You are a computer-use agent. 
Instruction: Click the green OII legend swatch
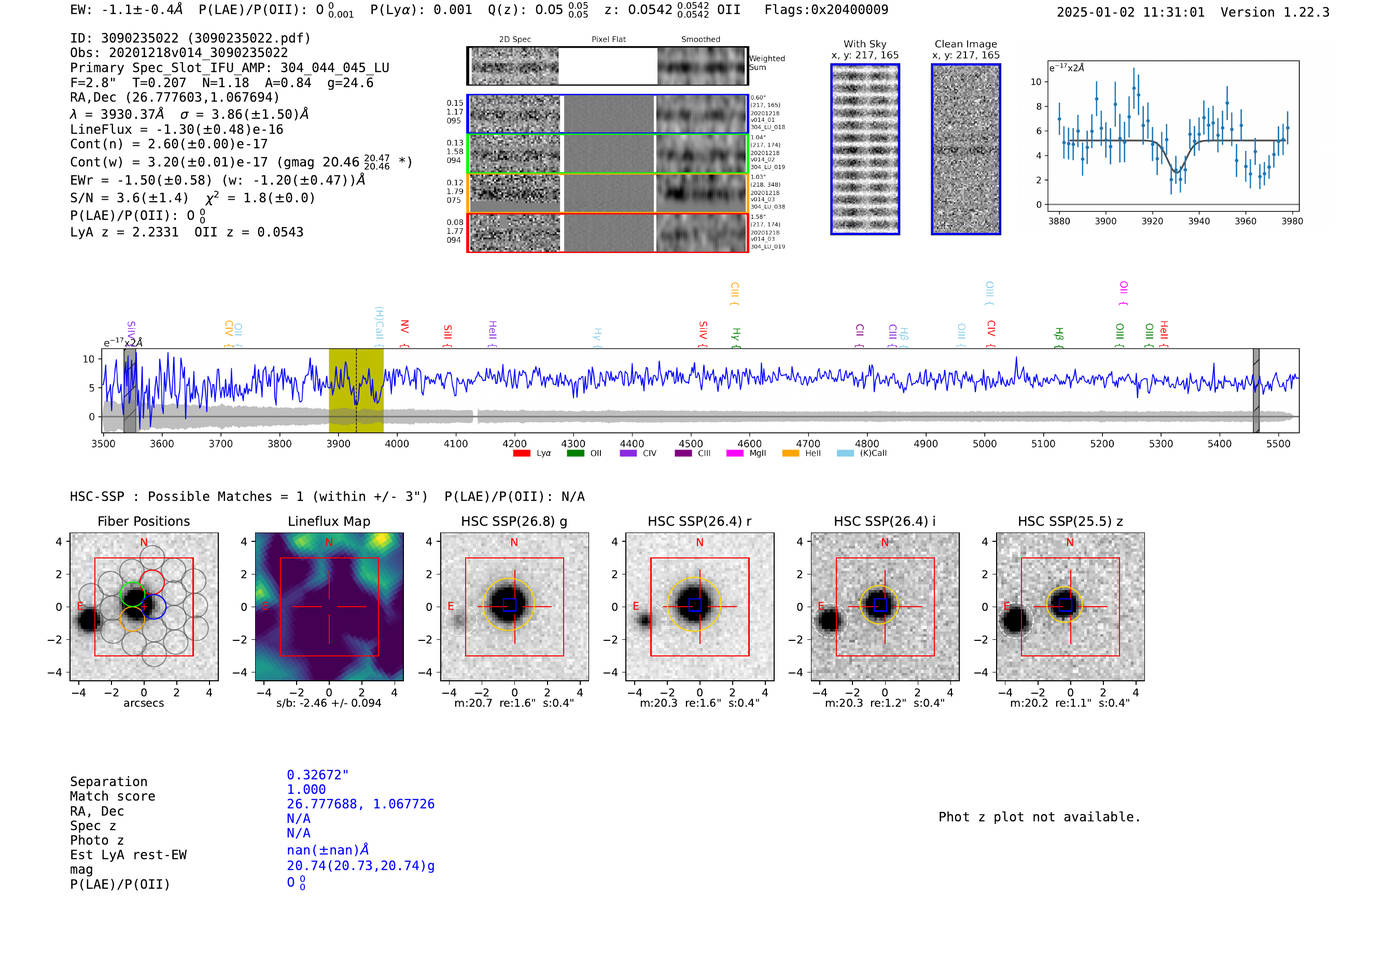(575, 453)
